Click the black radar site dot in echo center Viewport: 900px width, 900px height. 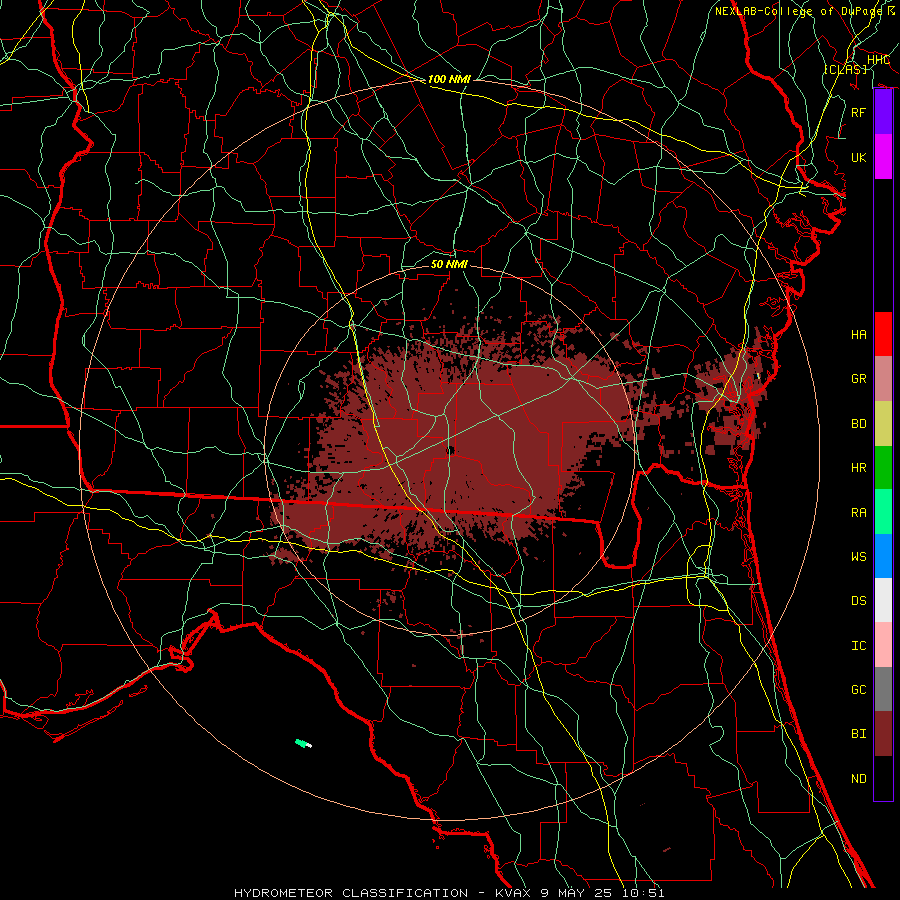(451, 451)
